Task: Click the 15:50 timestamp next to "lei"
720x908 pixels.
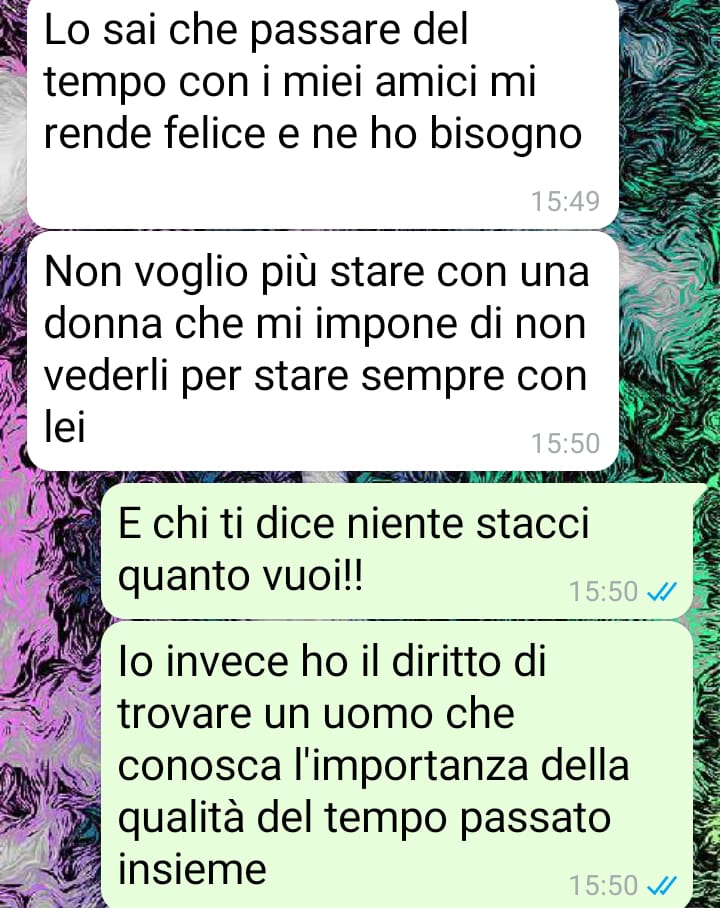Action: (x=565, y=444)
